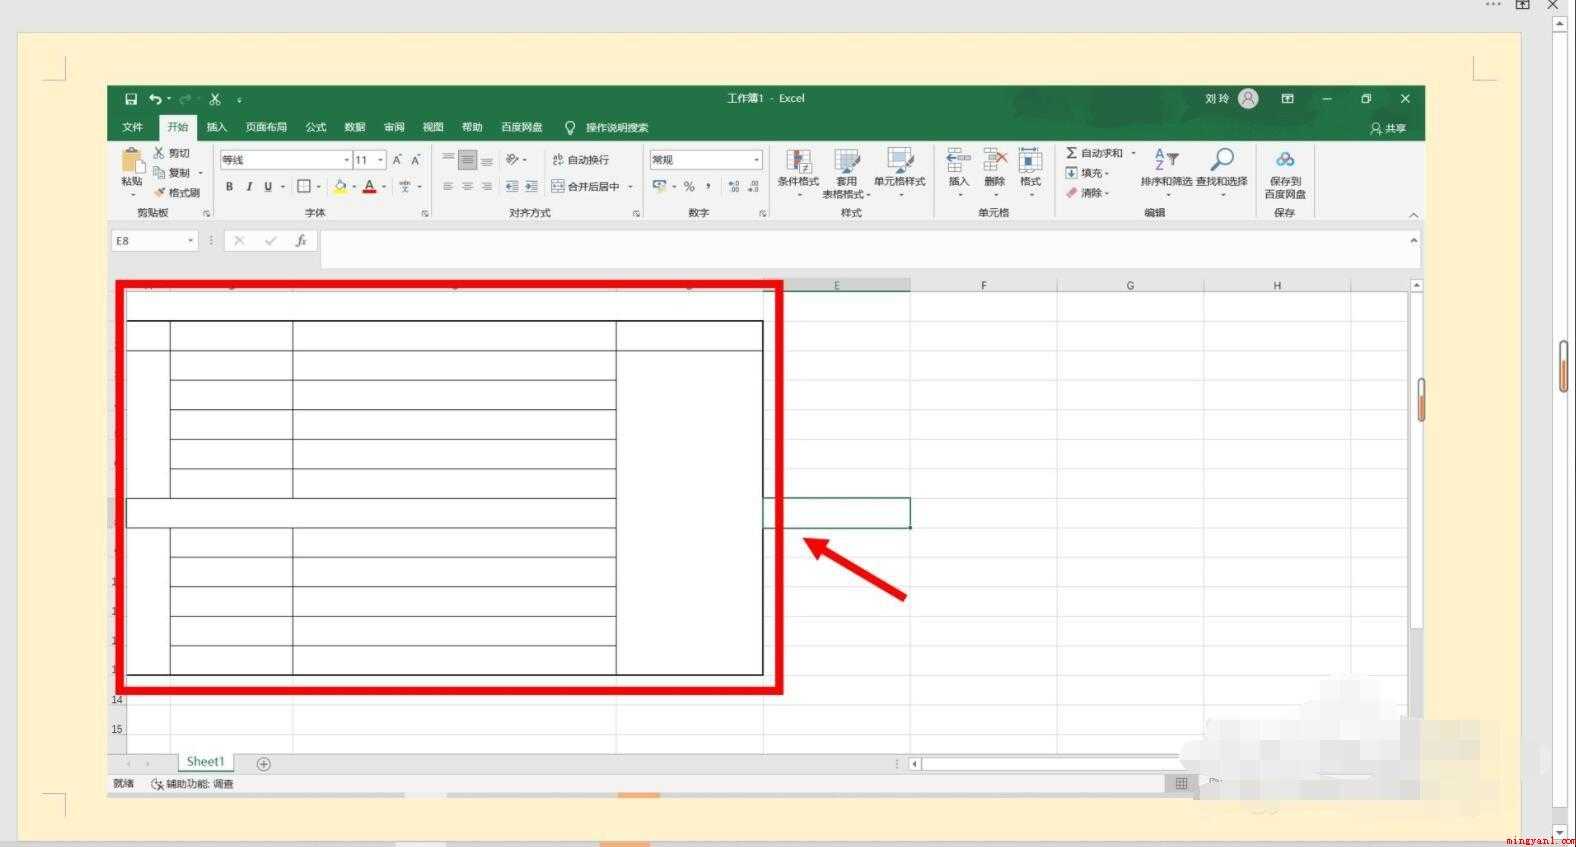Click Cut (剪切) scissors icon

tap(159, 153)
